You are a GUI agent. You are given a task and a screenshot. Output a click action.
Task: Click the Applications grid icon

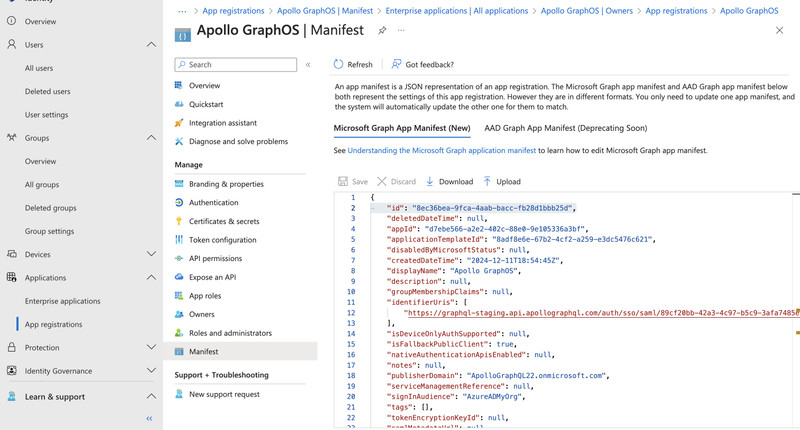pyautogui.click(x=11, y=277)
